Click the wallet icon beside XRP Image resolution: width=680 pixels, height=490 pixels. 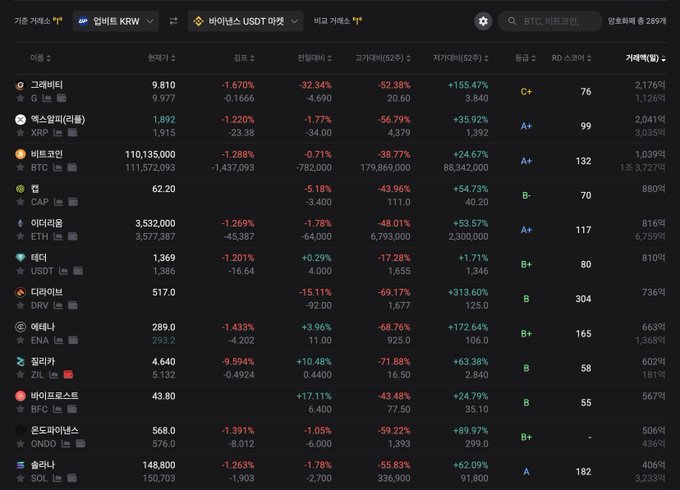coord(72,132)
